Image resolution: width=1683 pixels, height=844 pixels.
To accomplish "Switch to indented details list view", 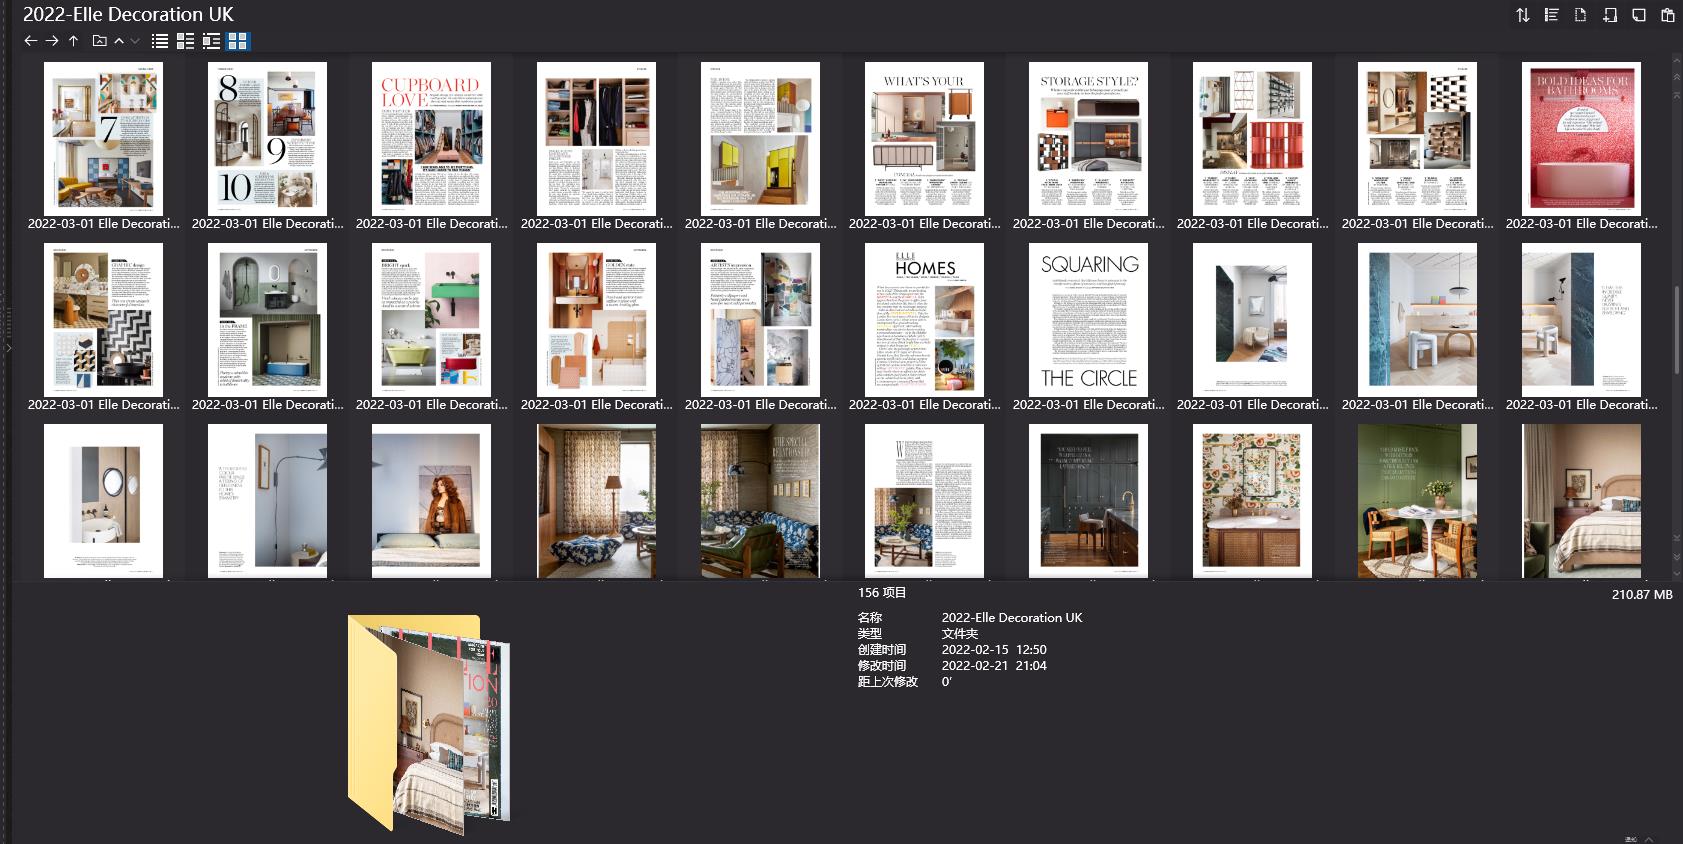I will 211,41.
